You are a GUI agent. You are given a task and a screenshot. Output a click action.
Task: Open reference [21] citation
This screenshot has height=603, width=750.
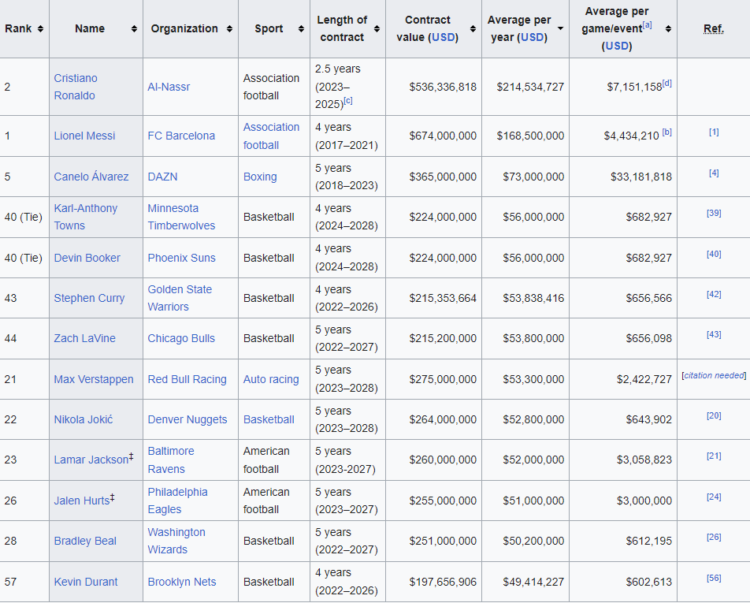click(714, 456)
